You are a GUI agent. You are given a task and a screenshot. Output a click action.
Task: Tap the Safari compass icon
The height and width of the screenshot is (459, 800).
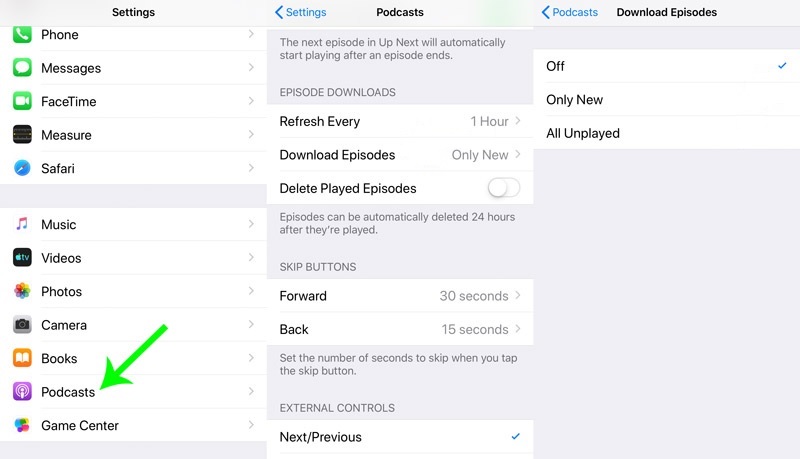pos(22,168)
